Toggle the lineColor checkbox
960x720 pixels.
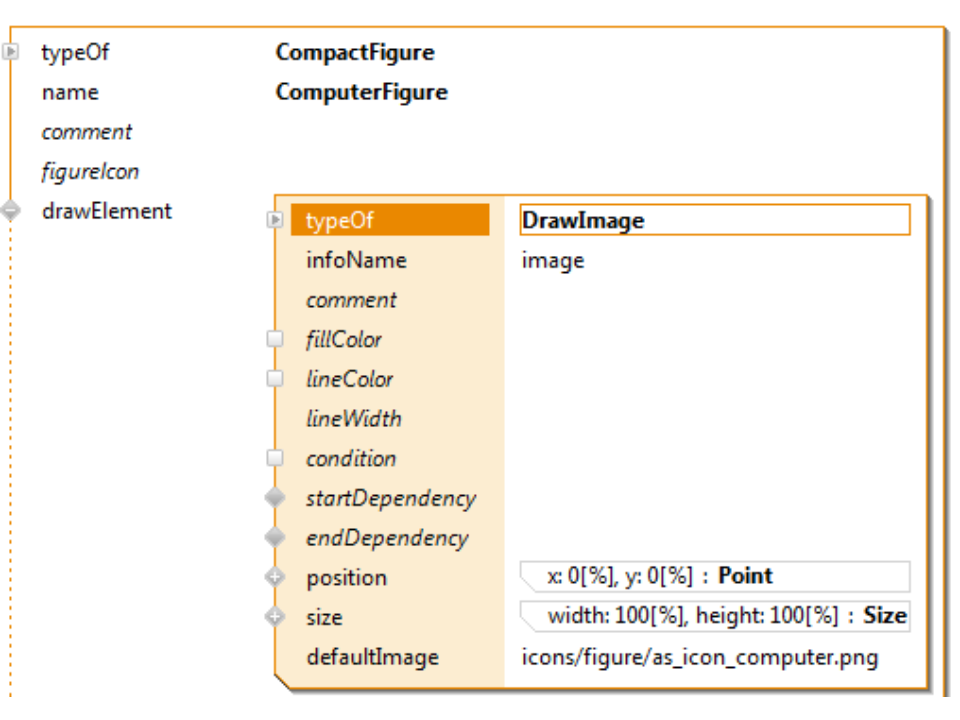tap(275, 379)
